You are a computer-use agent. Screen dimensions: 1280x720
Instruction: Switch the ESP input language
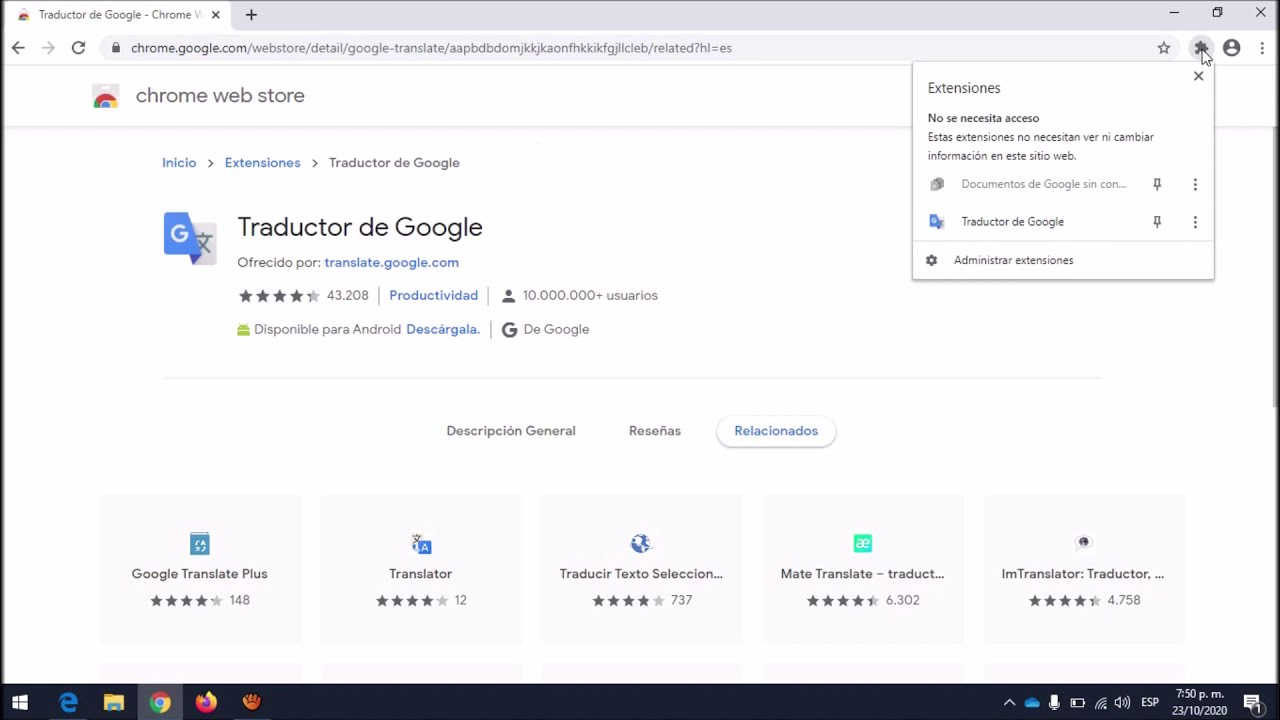click(1150, 703)
